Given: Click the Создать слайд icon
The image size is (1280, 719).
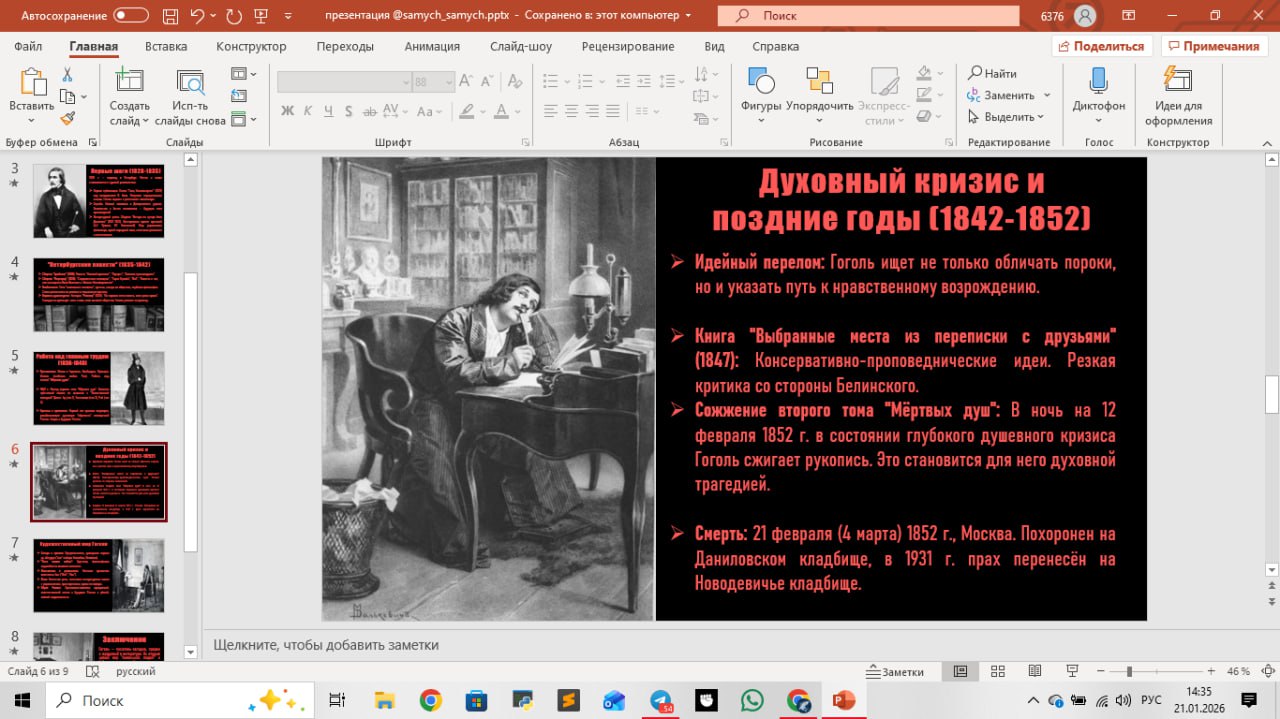Looking at the screenshot, I should pos(129,81).
